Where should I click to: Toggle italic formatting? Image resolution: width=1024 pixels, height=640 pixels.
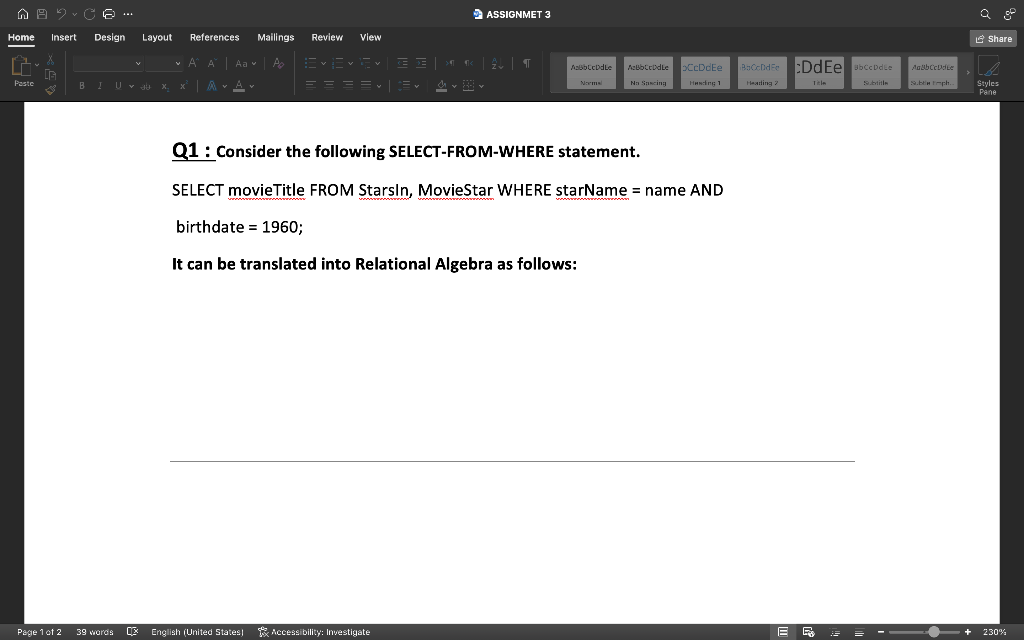100,86
